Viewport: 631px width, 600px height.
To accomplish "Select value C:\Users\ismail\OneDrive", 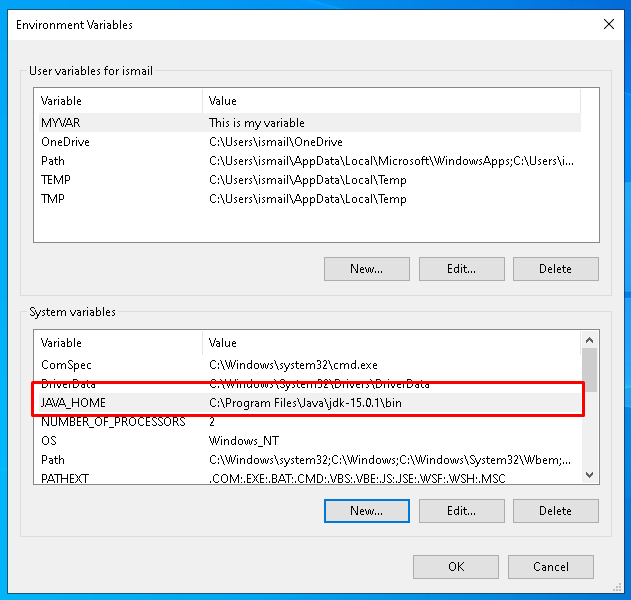I will 276,142.
